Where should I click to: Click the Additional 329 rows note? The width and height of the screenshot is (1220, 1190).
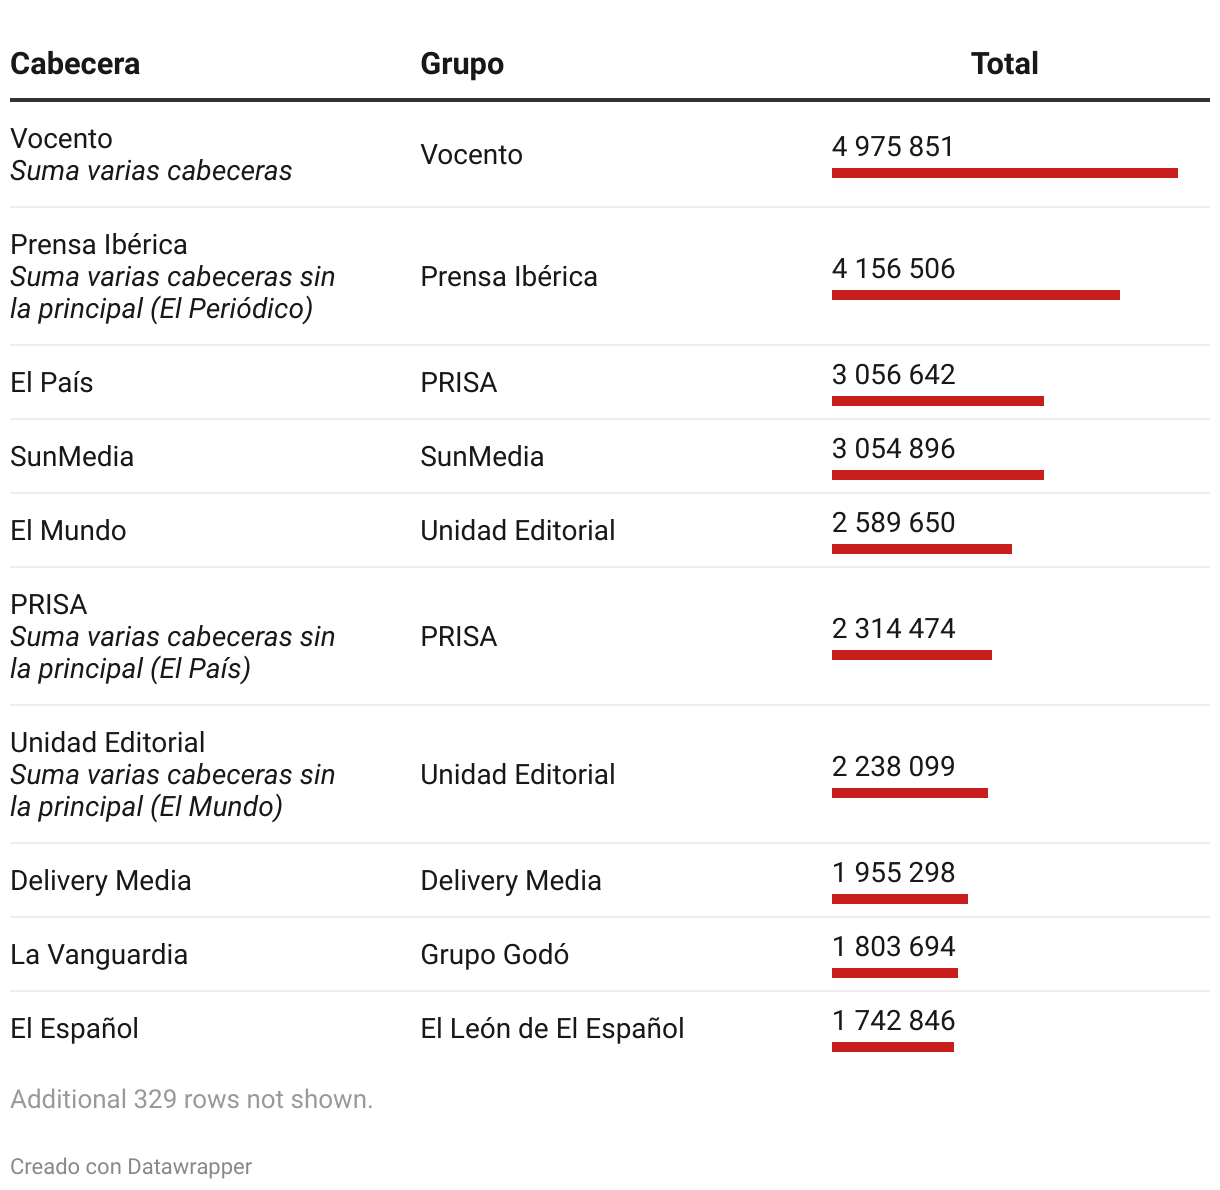(x=191, y=1099)
